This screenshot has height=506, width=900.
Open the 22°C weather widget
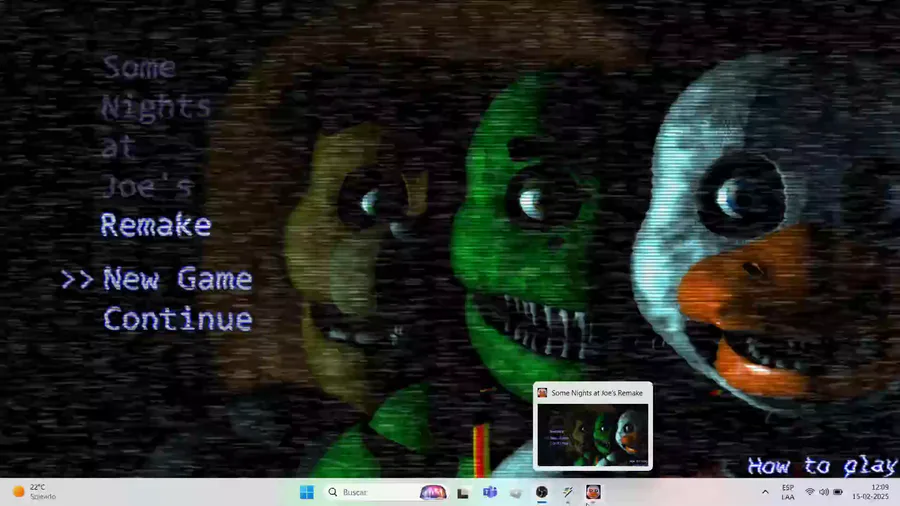pyautogui.click(x=34, y=492)
